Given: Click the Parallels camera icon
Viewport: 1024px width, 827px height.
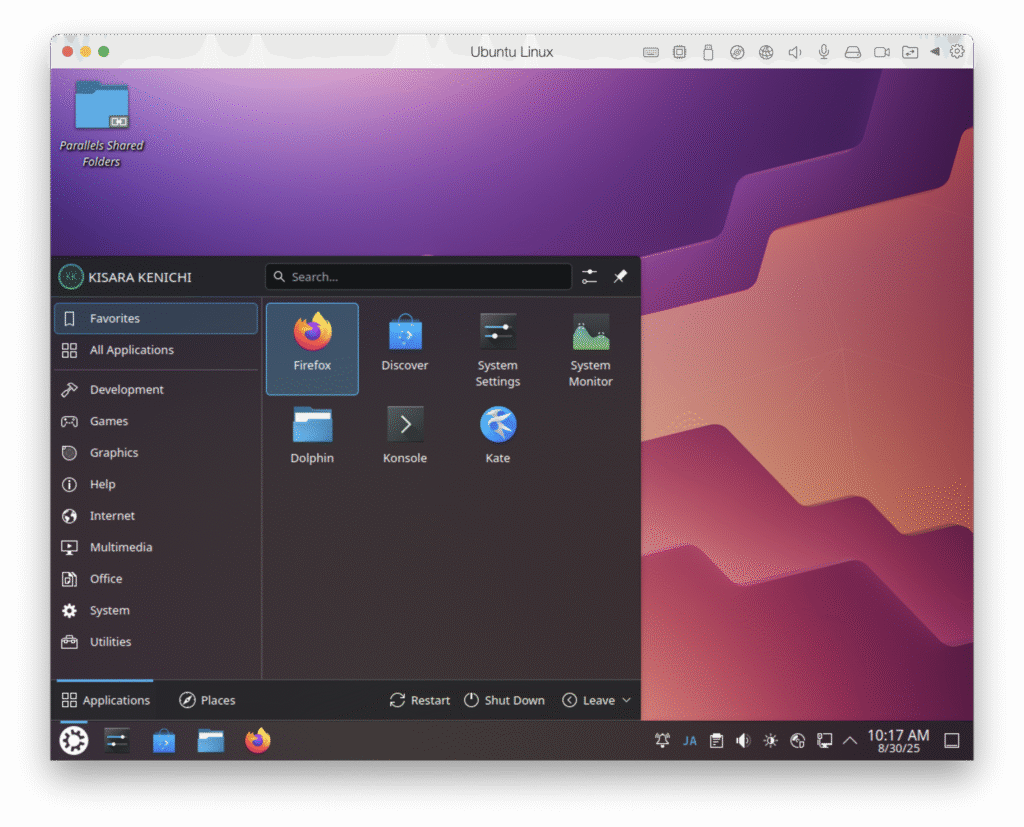Looking at the screenshot, I should pos(882,52).
